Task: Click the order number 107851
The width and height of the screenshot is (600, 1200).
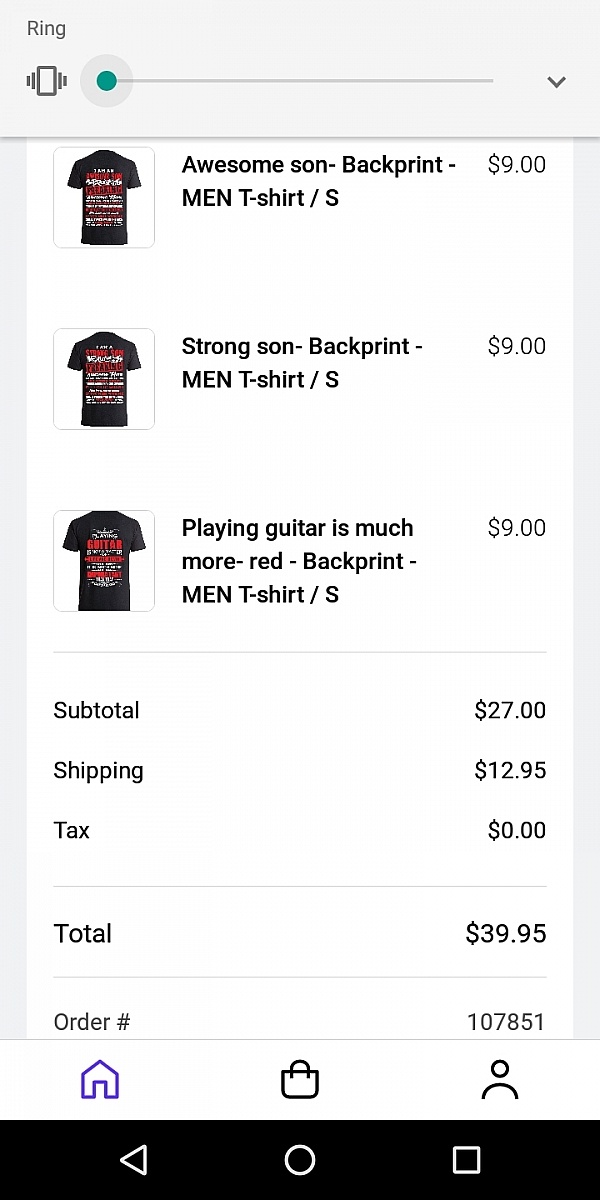Action: [x=506, y=1022]
